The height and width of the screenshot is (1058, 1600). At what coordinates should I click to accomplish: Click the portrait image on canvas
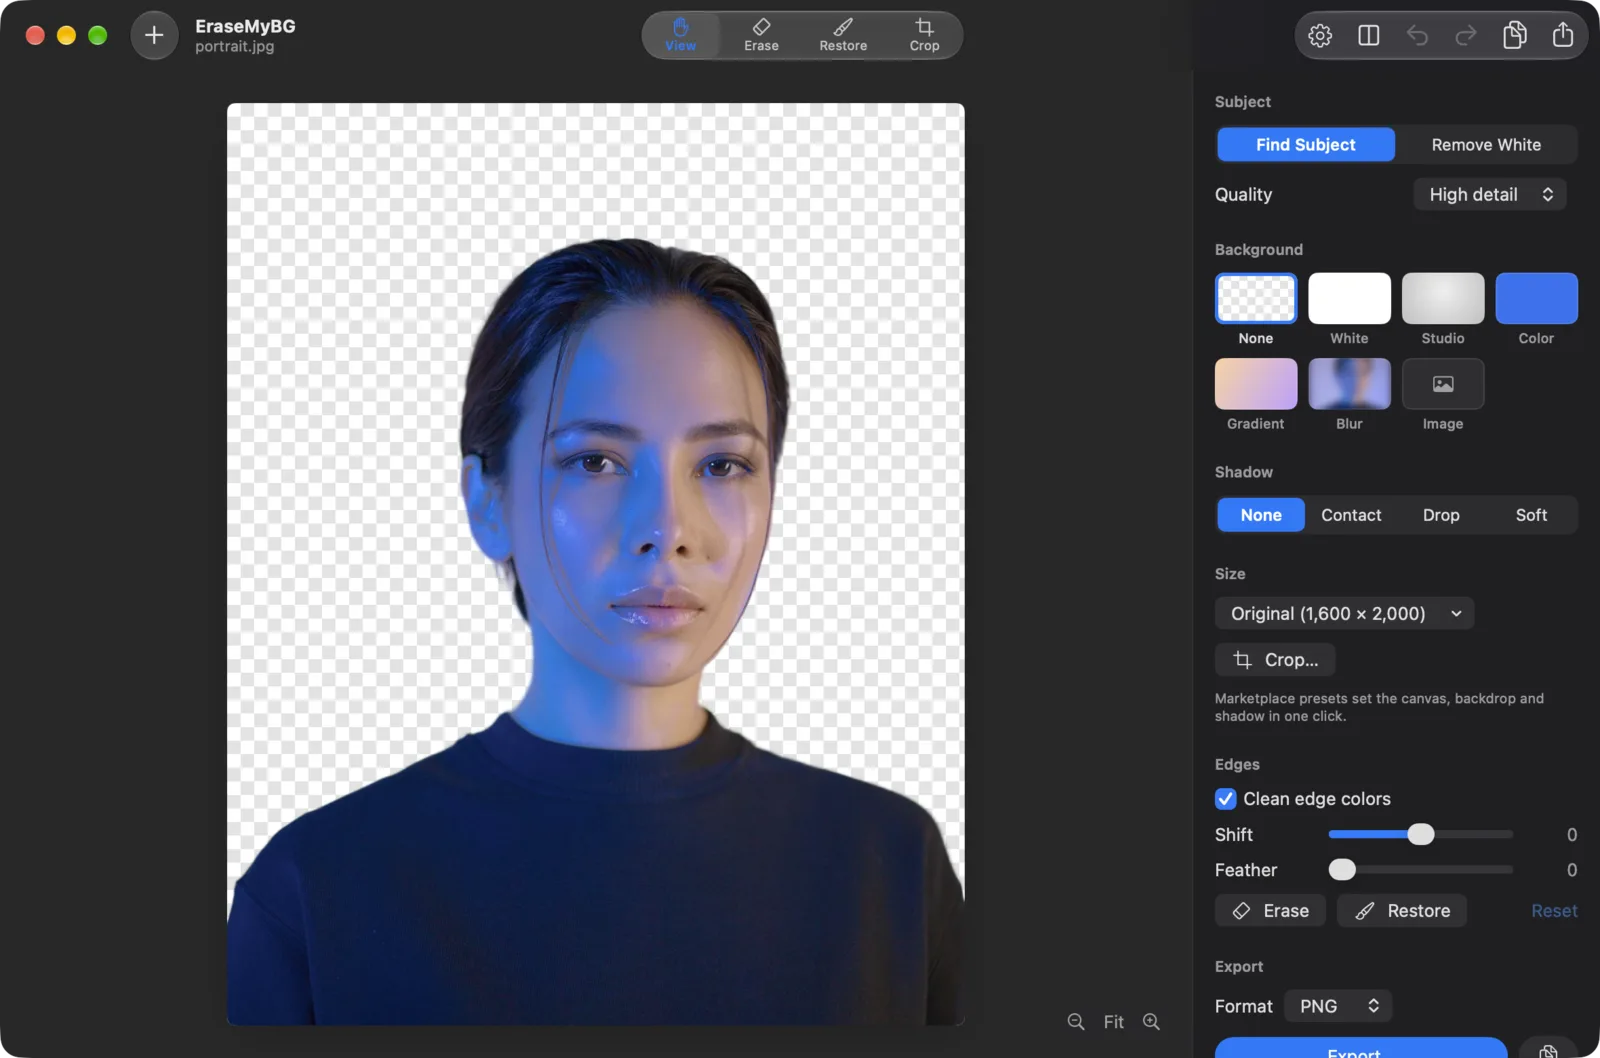[x=596, y=564]
